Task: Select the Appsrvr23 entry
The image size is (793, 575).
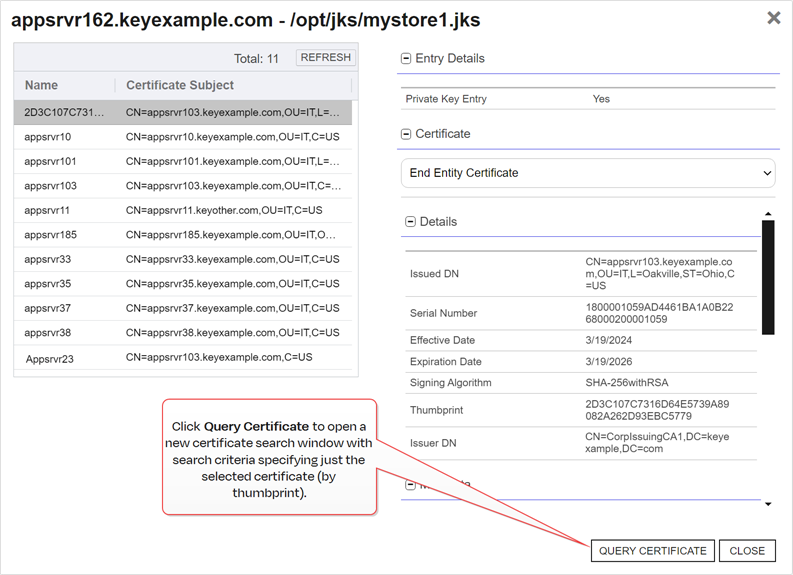Action: 185,357
